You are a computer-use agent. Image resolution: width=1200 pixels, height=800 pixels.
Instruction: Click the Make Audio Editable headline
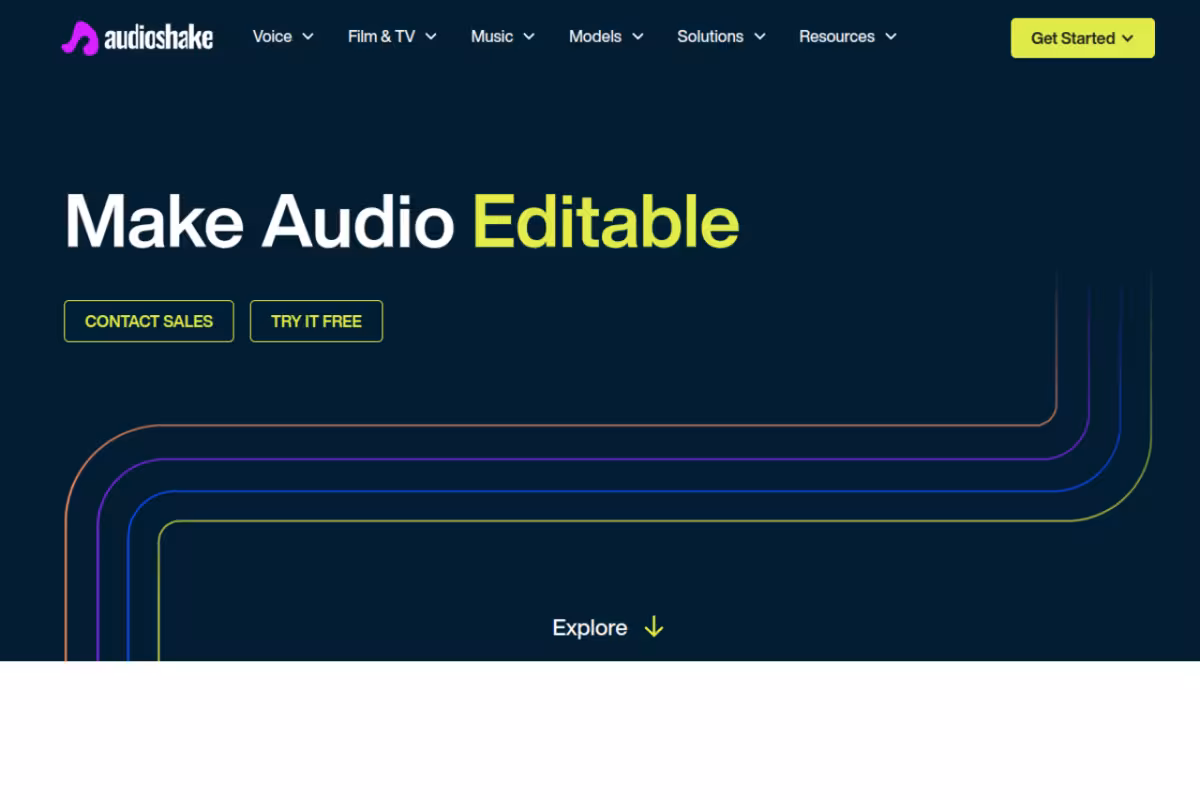click(402, 220)
